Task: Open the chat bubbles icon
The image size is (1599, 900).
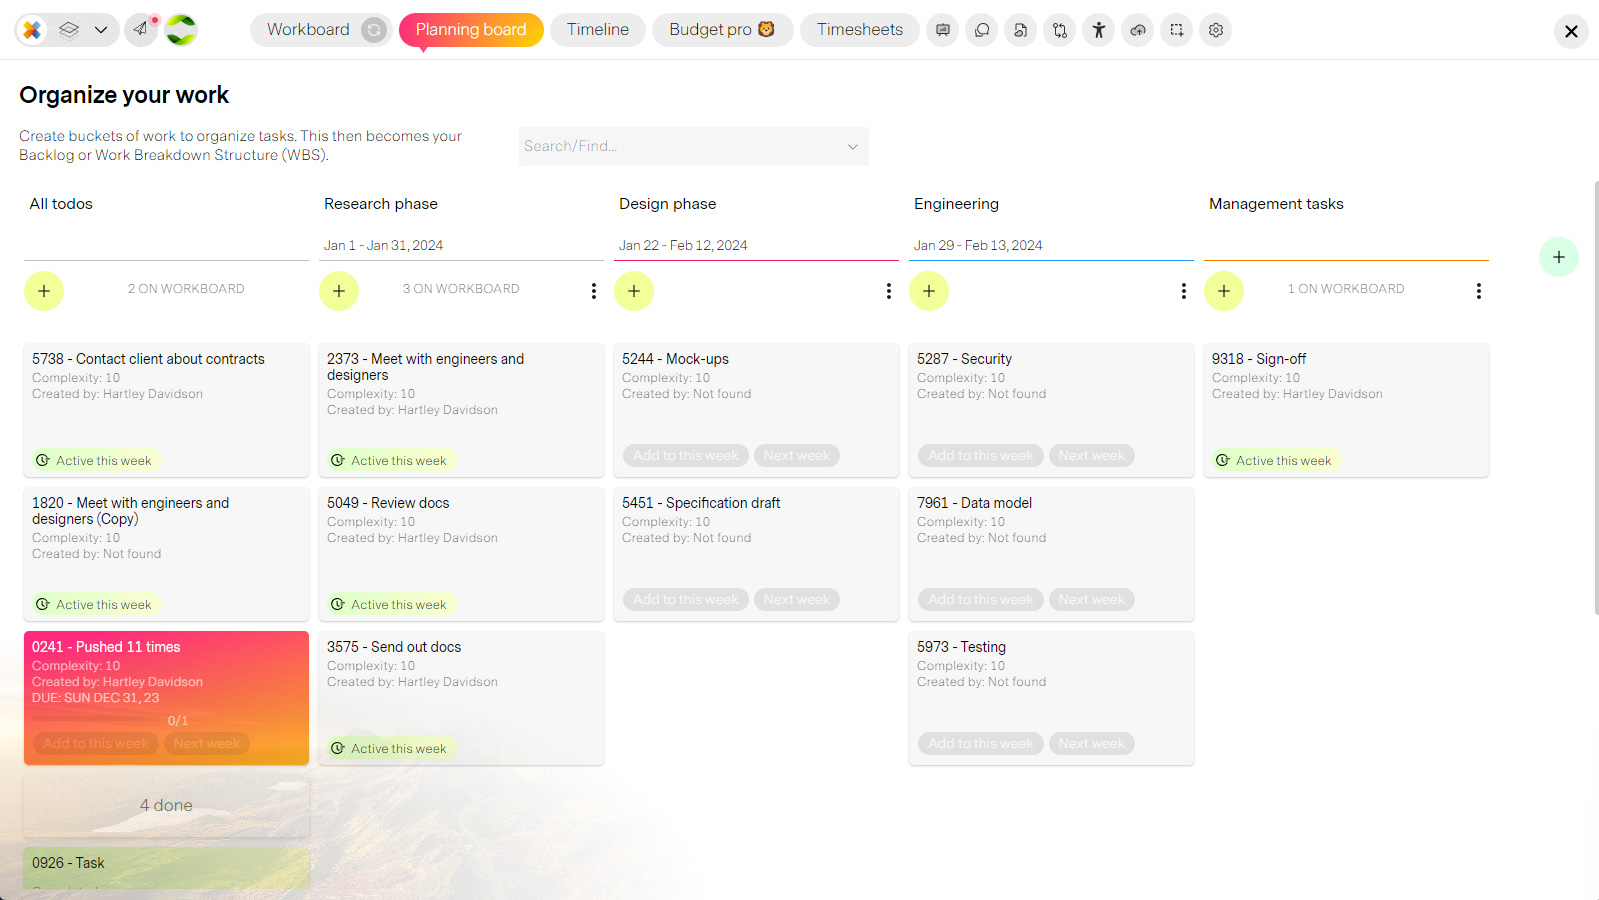Action: 982,30
